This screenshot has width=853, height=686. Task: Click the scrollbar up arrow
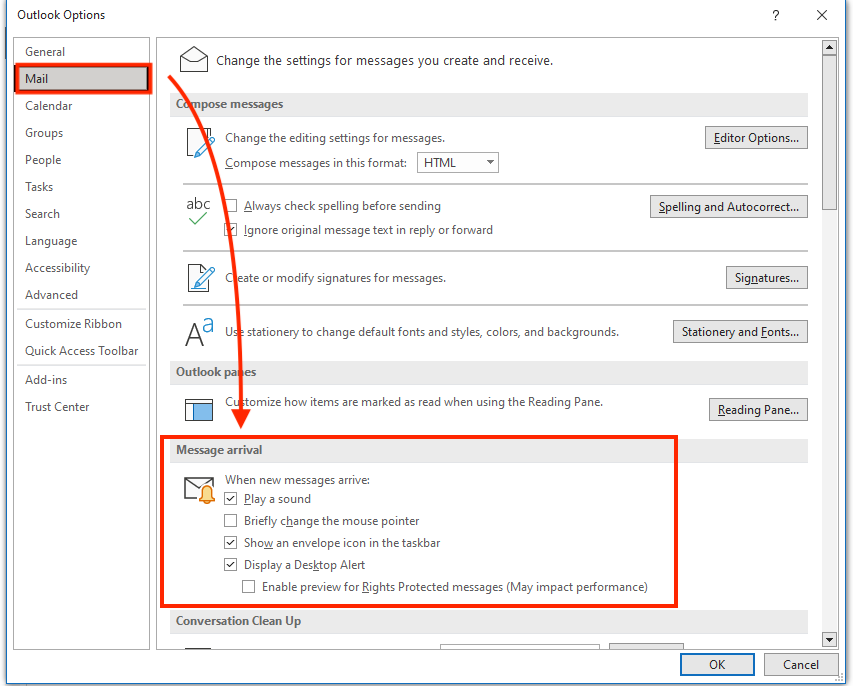(829, 48)
